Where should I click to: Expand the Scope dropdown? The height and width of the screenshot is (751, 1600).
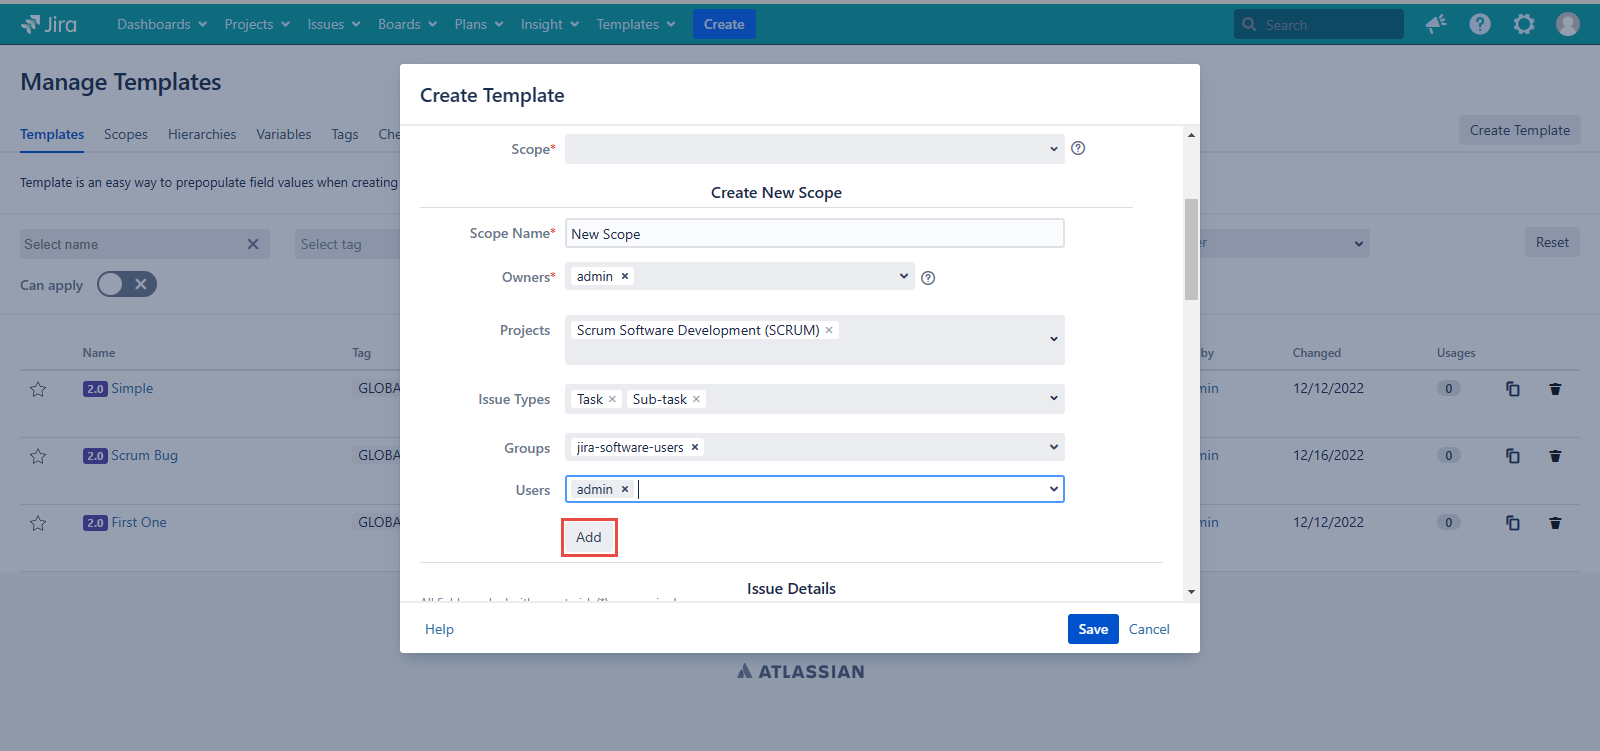pyautogui.click(x=814, y=149)
